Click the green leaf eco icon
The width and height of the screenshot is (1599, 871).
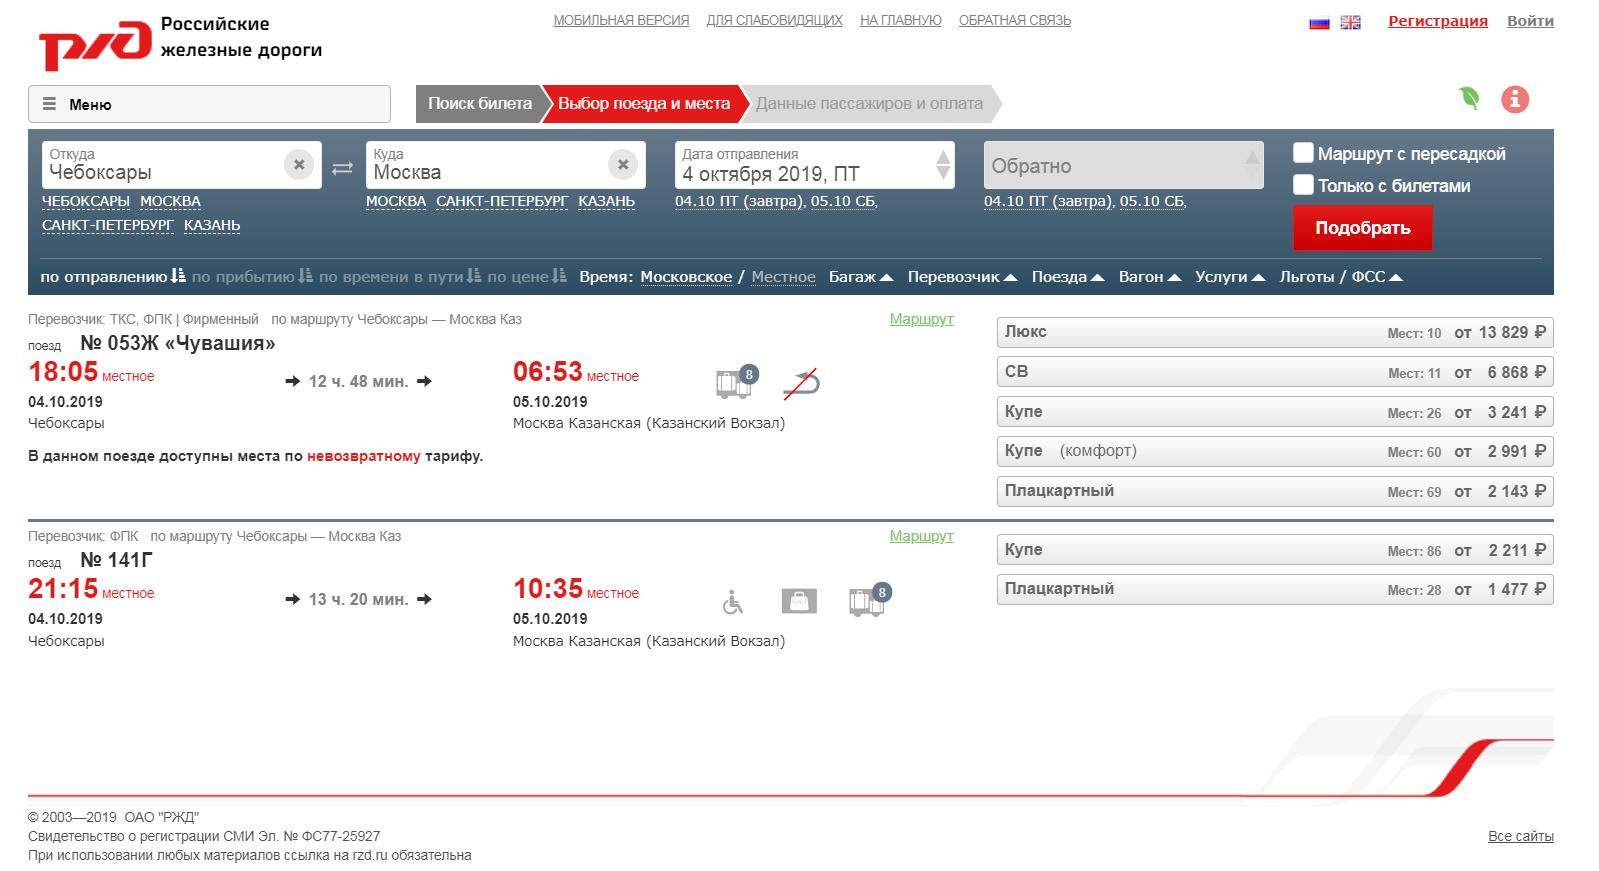[1469, 98]
